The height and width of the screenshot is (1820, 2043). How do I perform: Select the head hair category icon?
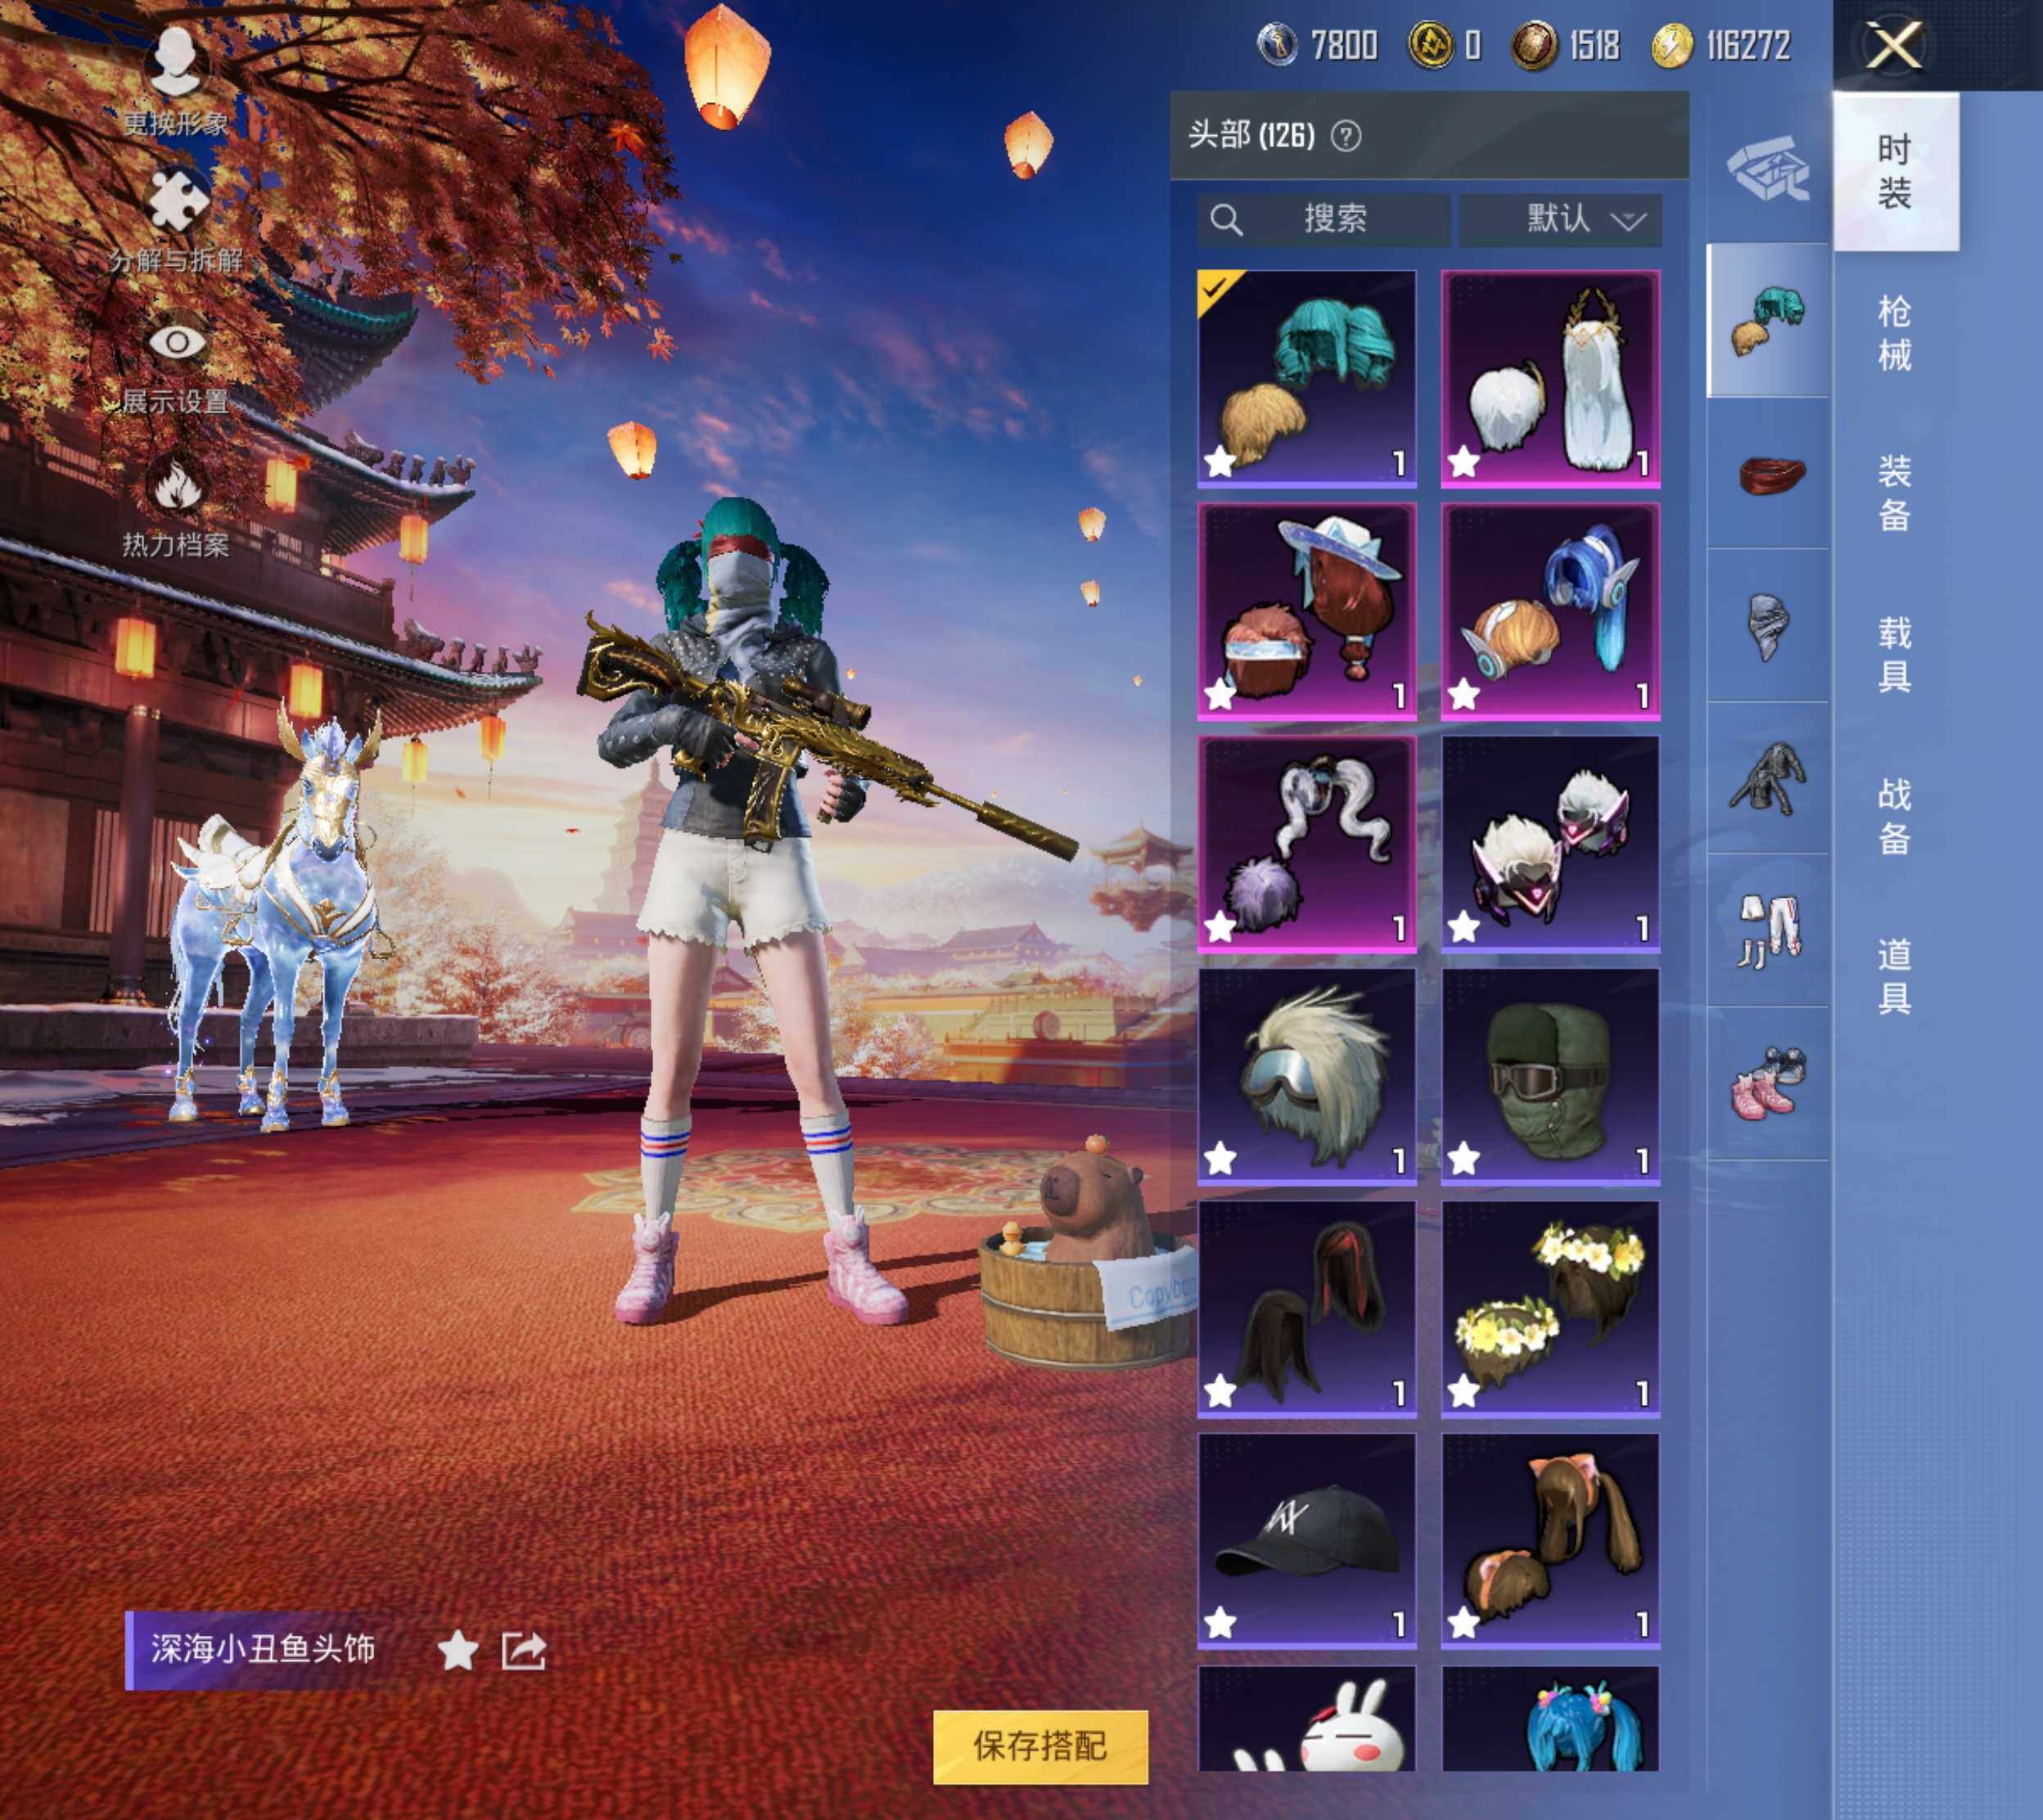pyautogui.click(x=1768, y=321)
